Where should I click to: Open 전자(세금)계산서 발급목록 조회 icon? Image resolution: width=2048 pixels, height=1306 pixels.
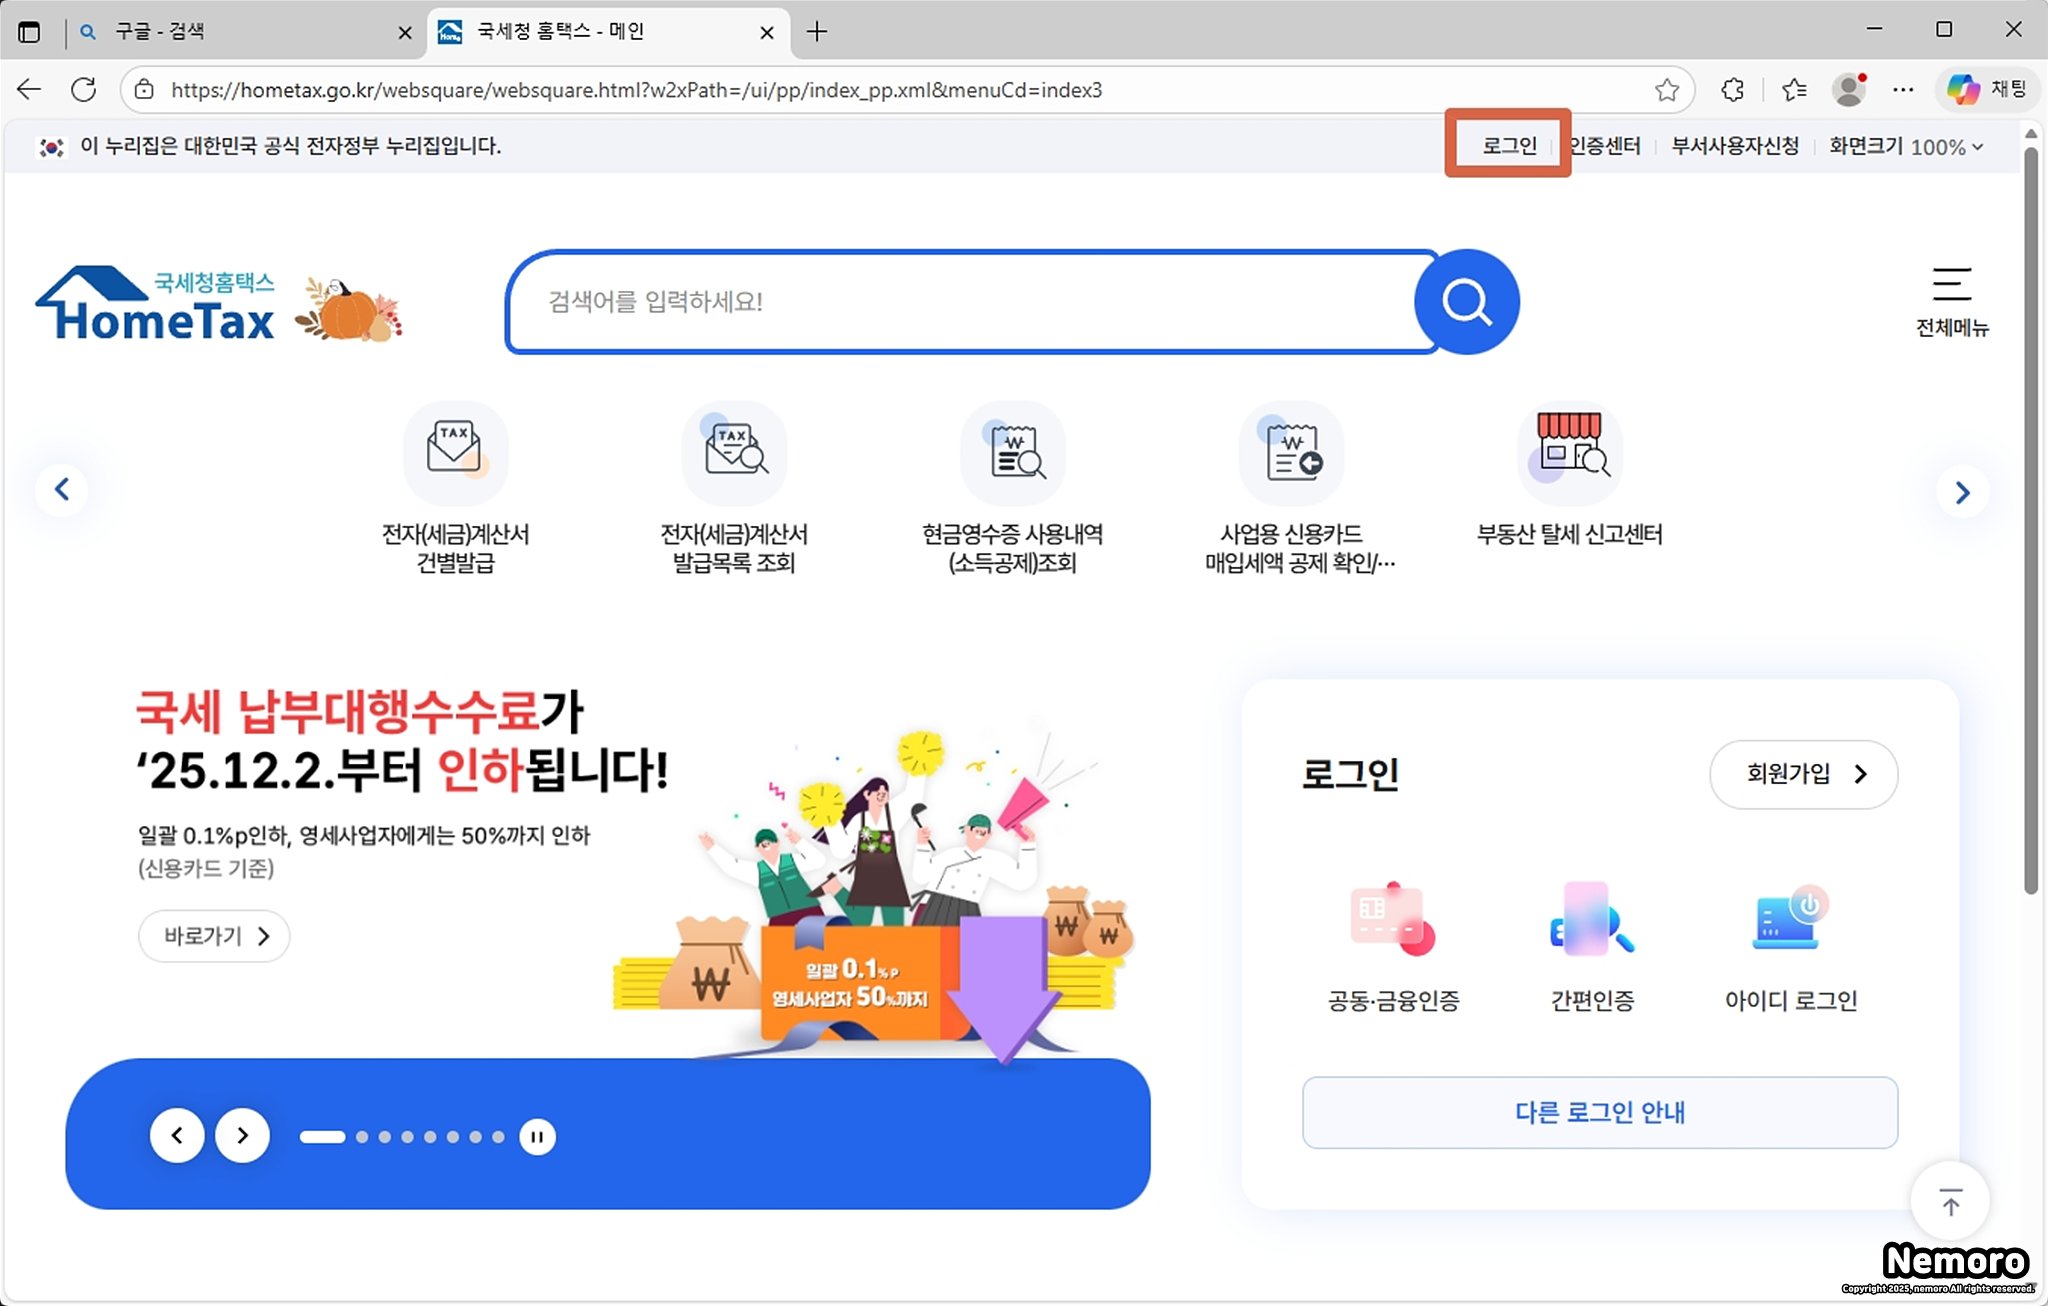point(734,453)
